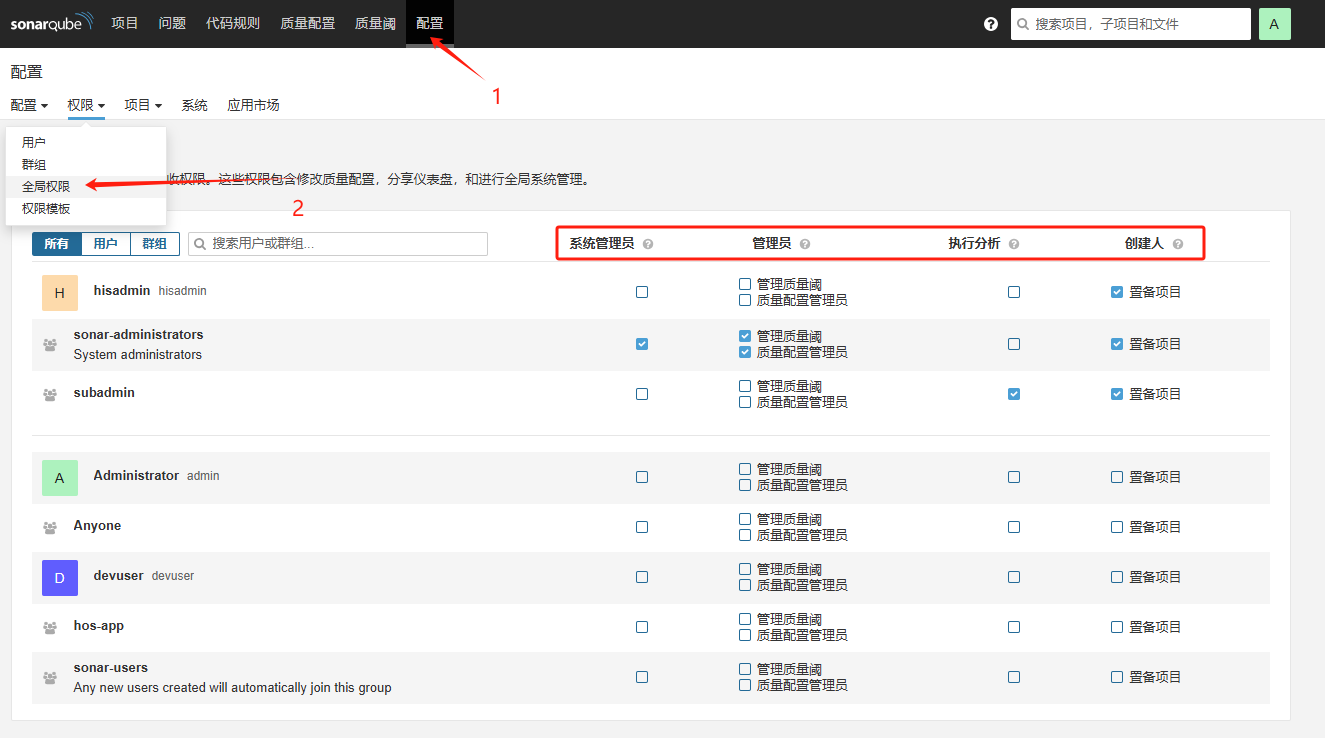Uncheck 置备项目 for subadmin
Screen dimensions: 1325x738
[x=1117, y=394]
